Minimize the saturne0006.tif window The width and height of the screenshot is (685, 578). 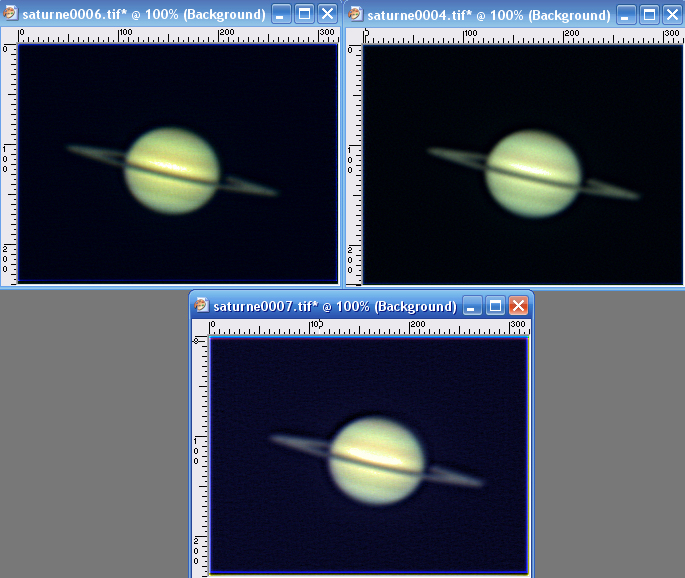point(281,14)
